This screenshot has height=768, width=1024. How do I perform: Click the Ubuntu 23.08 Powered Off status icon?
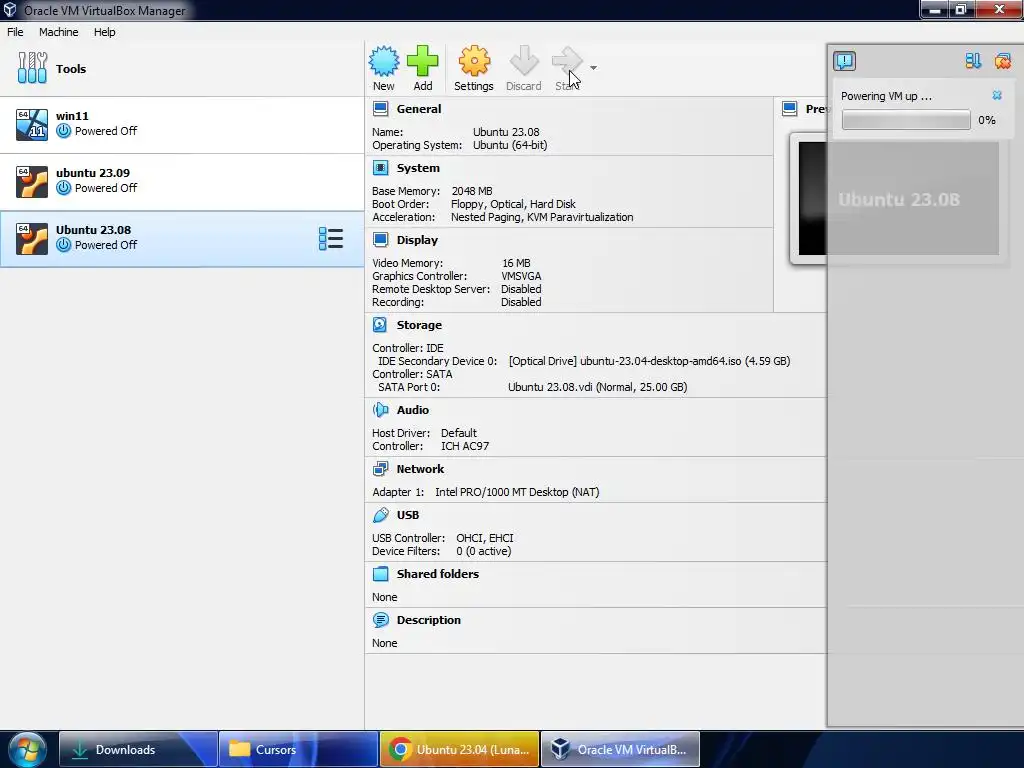tap(63, 245)
